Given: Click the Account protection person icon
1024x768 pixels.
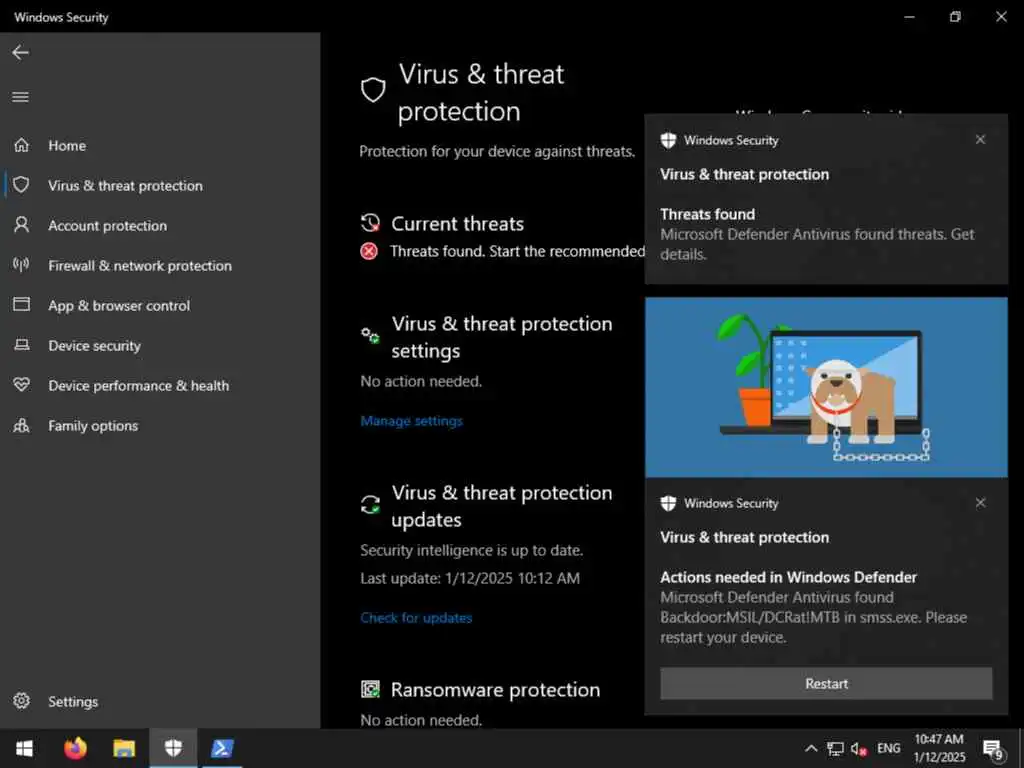Looking at the screenshot, I should tap(22, 225).
